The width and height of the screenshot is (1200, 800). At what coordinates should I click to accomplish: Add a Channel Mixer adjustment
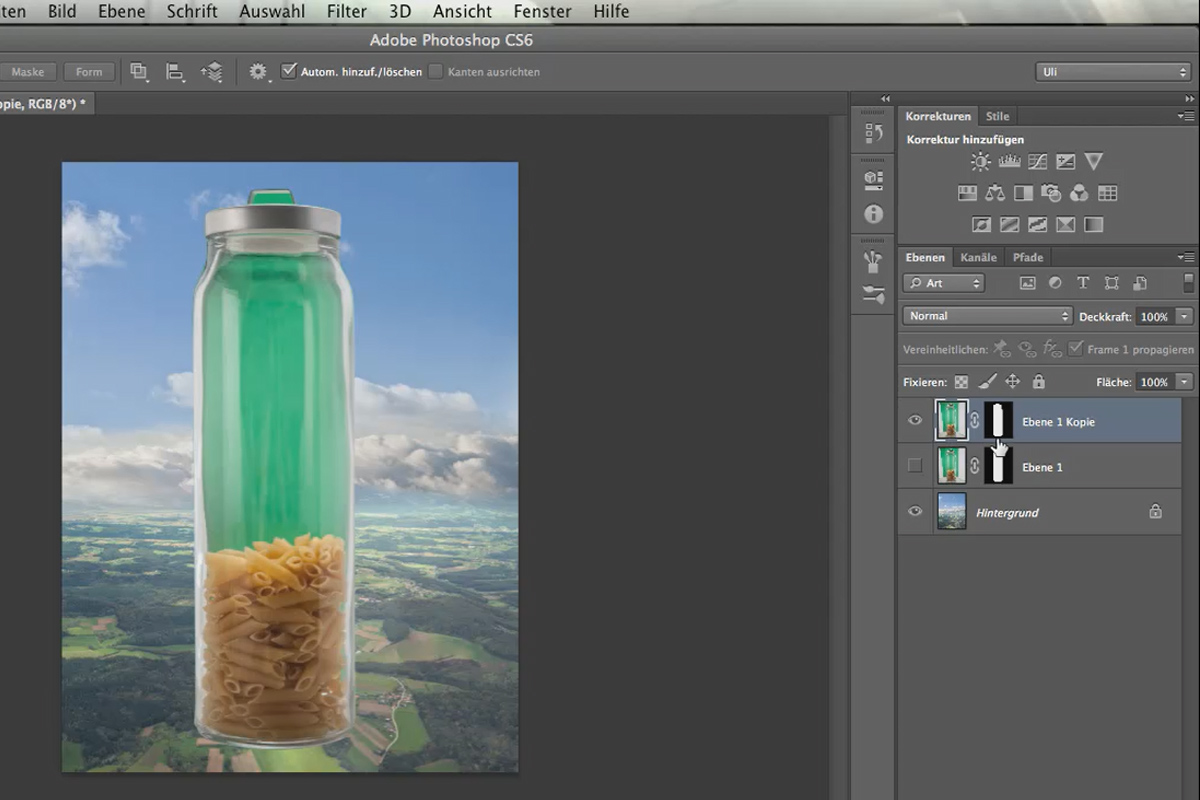point(1079,193)
